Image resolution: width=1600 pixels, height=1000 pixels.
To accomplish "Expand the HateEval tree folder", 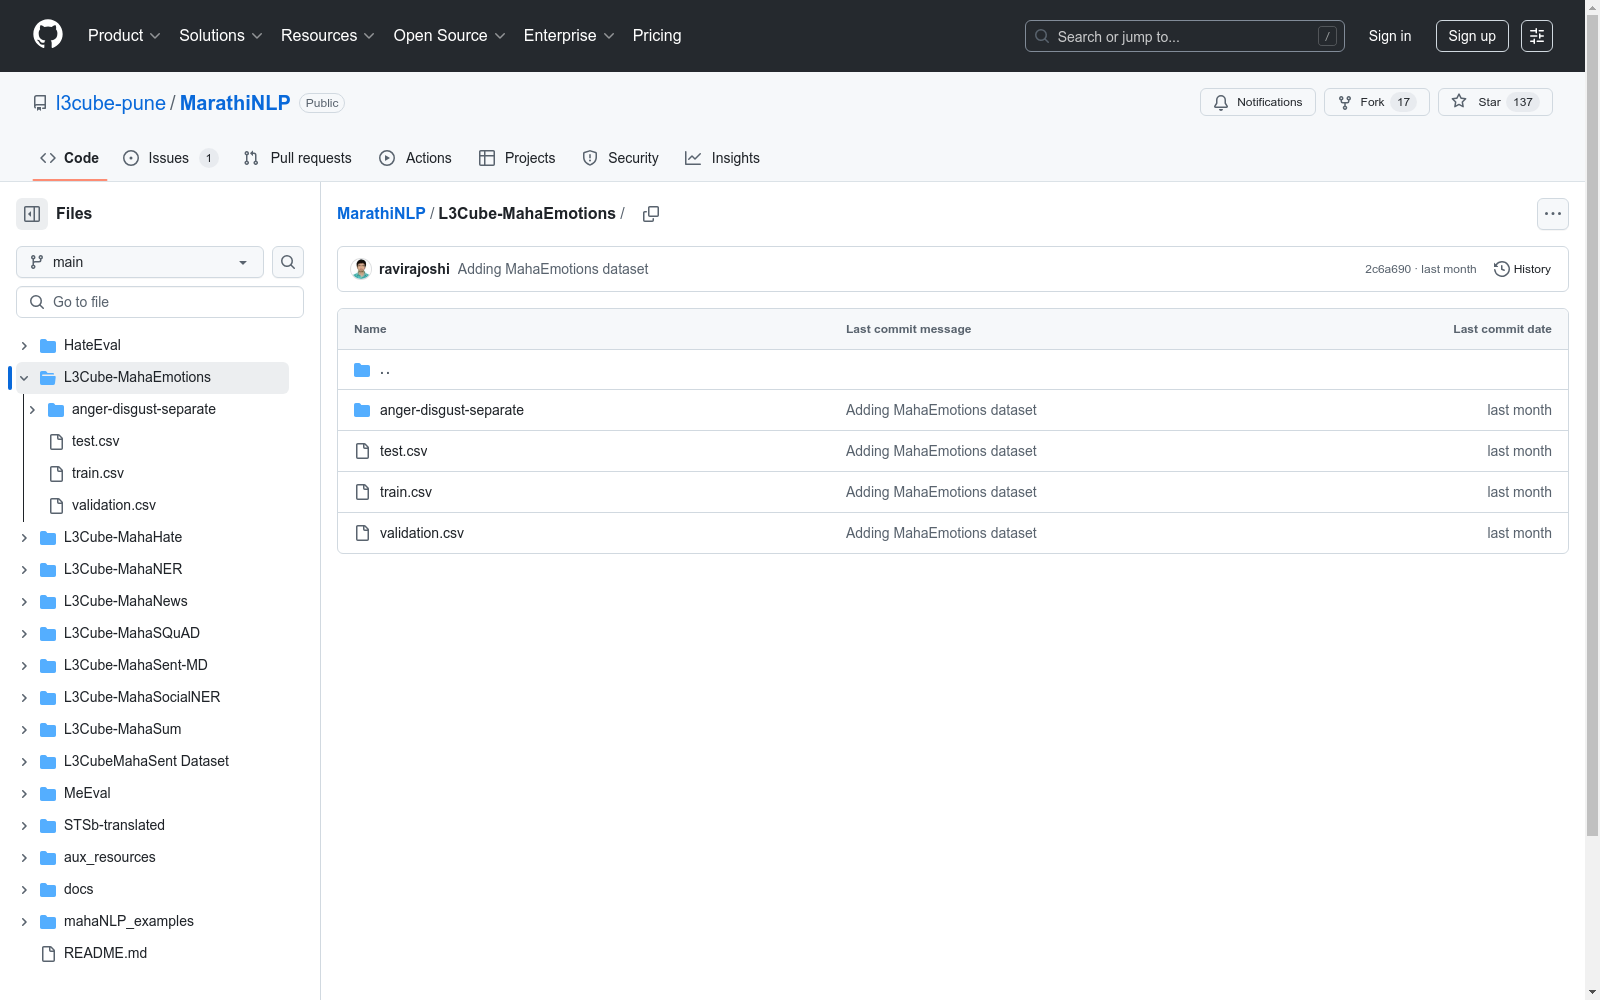I will click(24, 346).
